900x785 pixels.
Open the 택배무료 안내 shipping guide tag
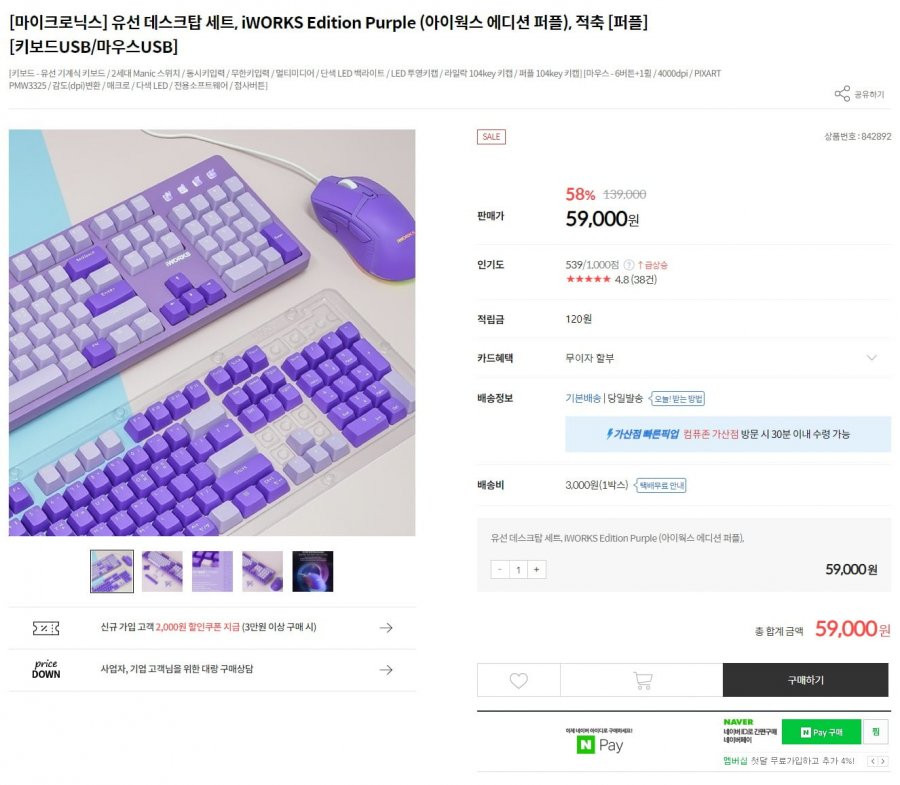tap(660, 485)
